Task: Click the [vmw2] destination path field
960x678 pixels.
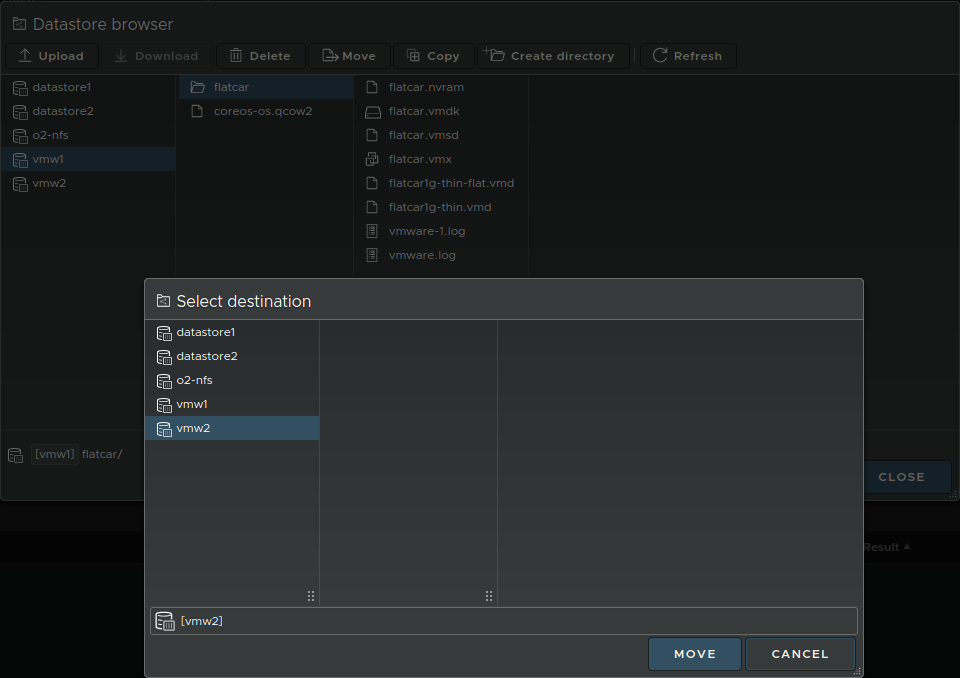Action: (x=504, y=621)
